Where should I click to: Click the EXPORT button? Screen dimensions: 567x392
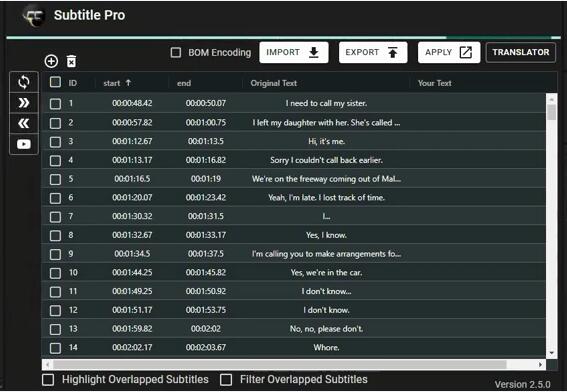tap(373, 52)
